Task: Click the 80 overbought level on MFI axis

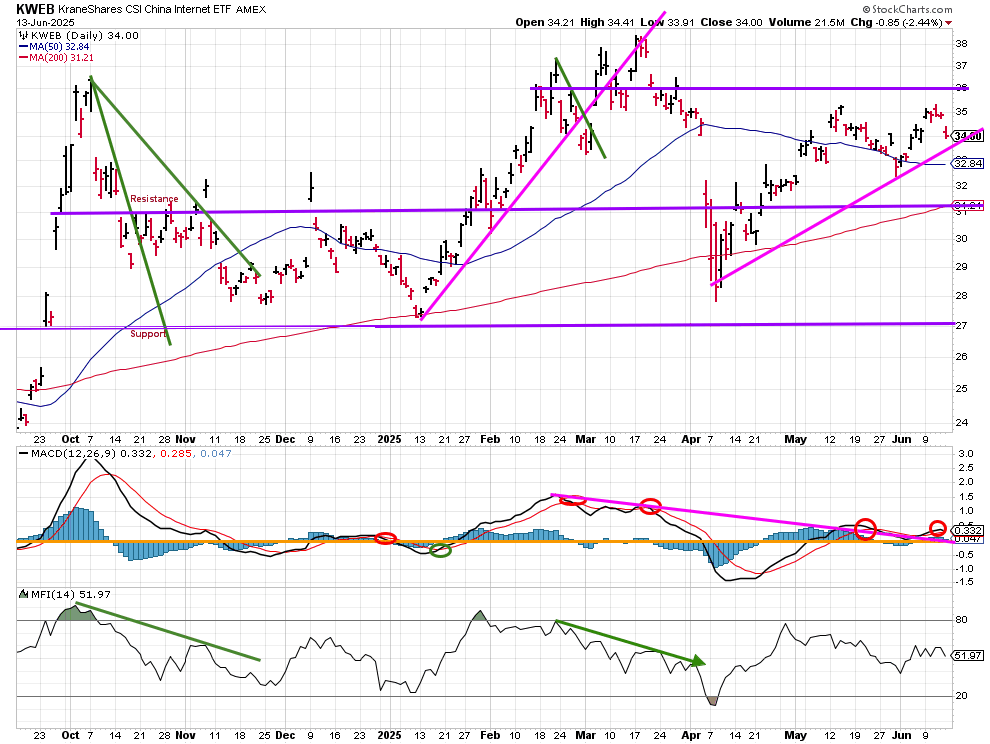Action: point(961,620)
